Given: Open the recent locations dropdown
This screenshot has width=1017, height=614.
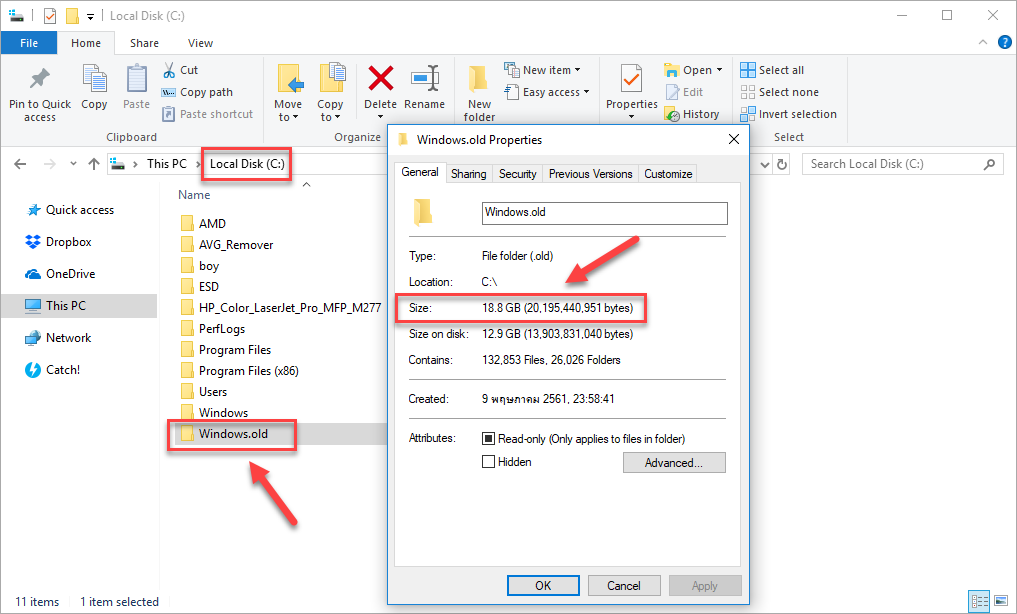Looking at the screenshot, I should [73, 164].
